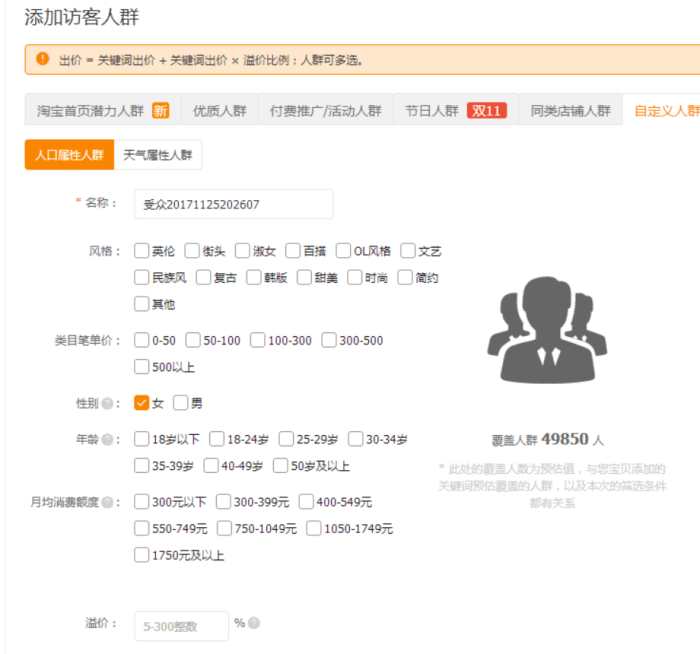Check the 0-50 price checkbox

click(x=142, y=340)
